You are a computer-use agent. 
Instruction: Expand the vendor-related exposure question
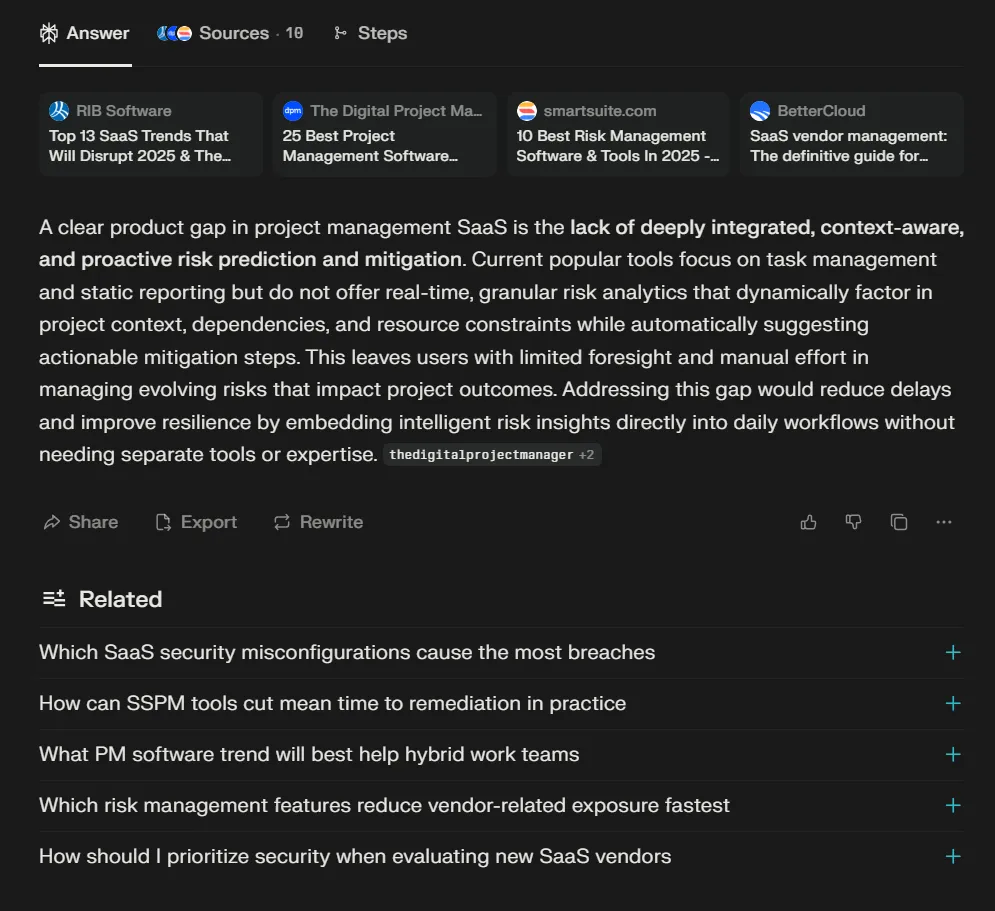click(x=953, y=805)
